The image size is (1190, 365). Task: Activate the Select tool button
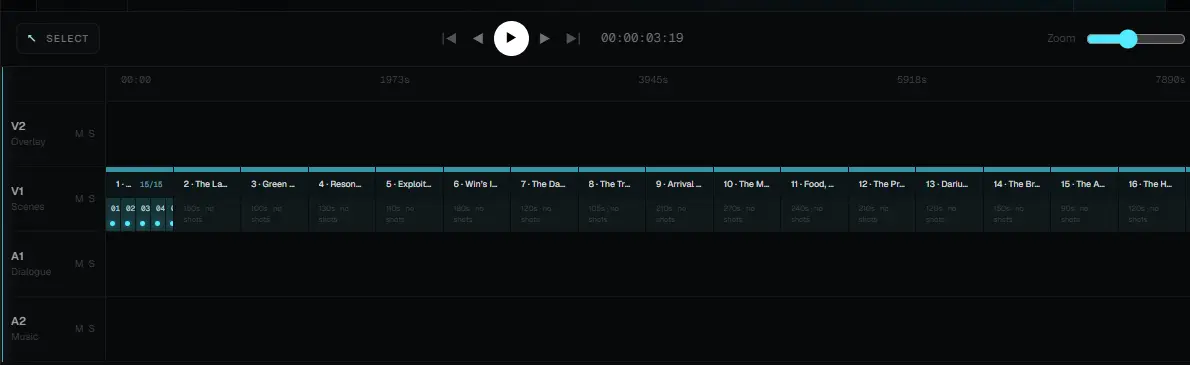(x=58, y=38)
